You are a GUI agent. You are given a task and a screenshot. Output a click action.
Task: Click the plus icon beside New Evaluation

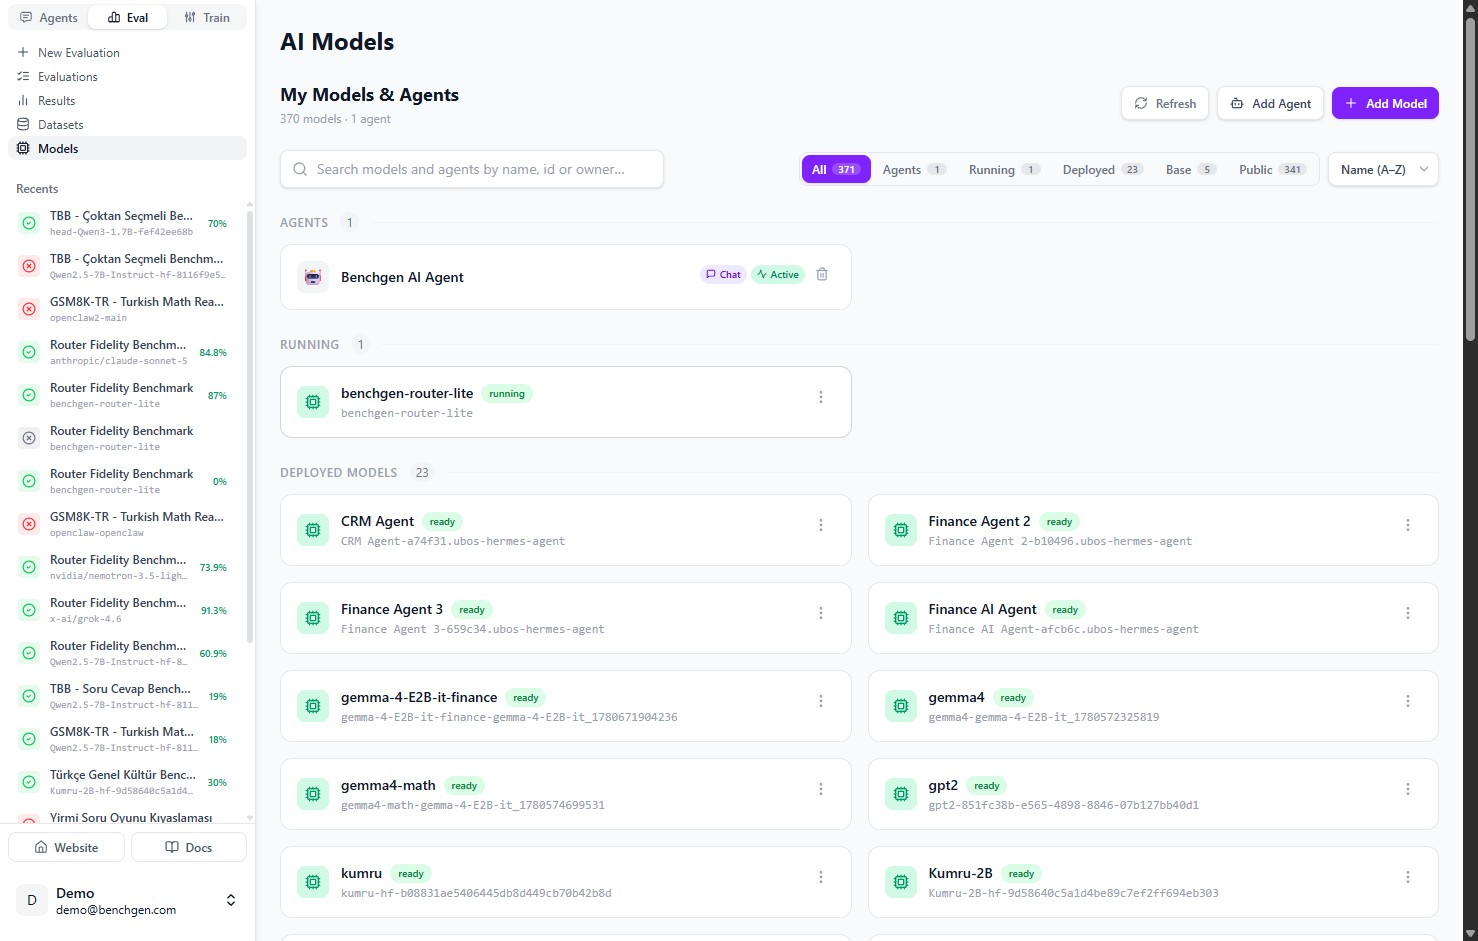coord(23,52)
